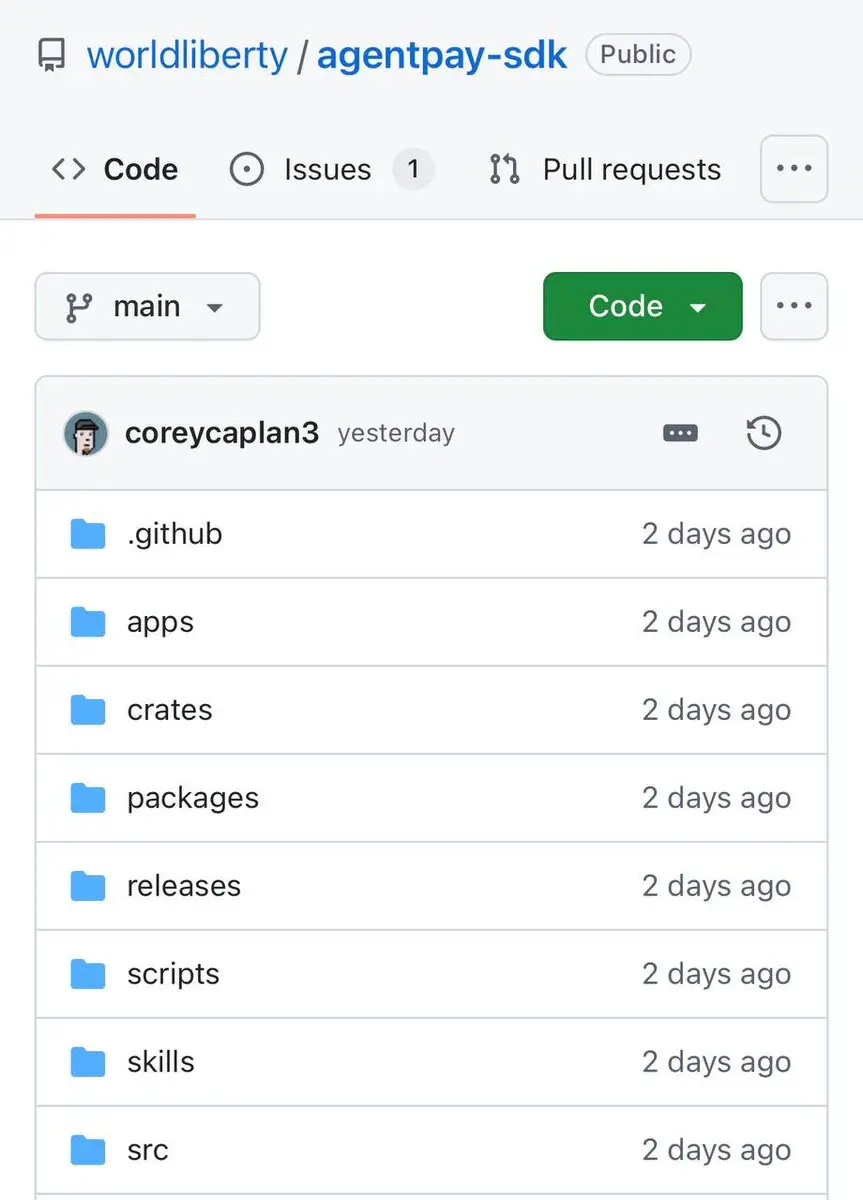863x1200 pixels.
Task: Open the main branch dropdown
Action: click(x=147, y=306)
